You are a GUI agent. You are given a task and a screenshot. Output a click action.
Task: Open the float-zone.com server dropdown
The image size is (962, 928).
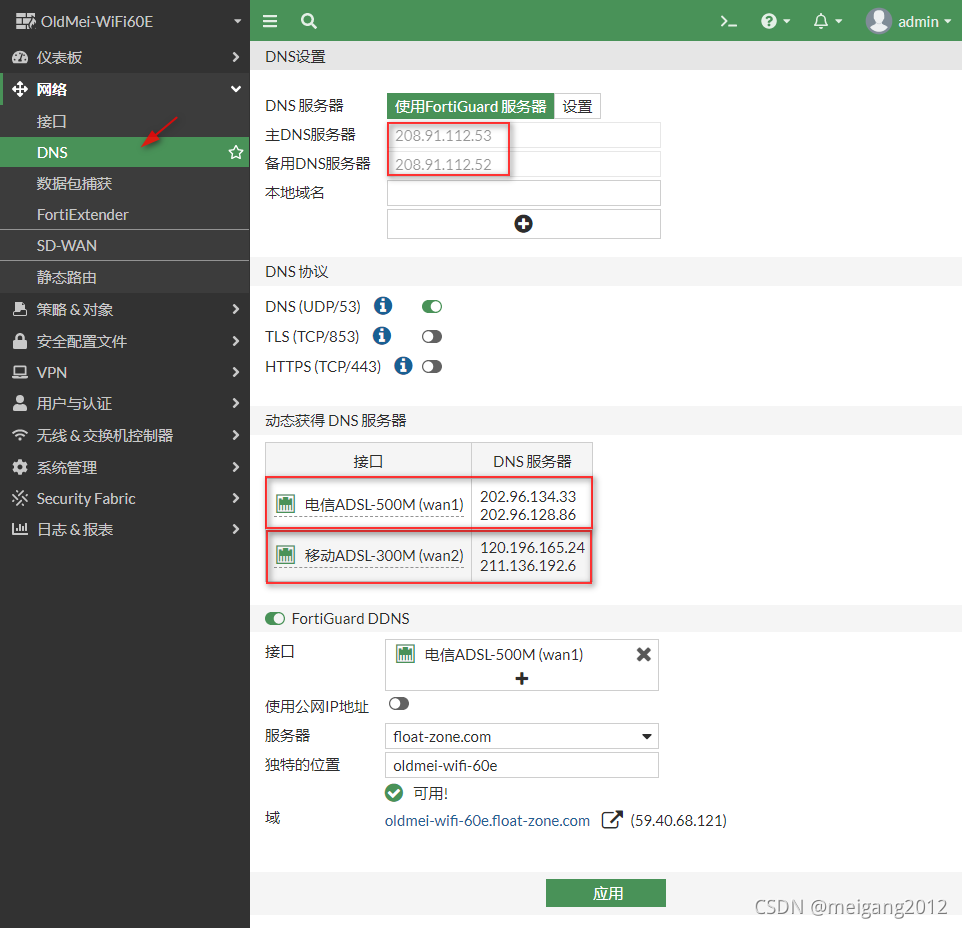(x=521, y=736)
